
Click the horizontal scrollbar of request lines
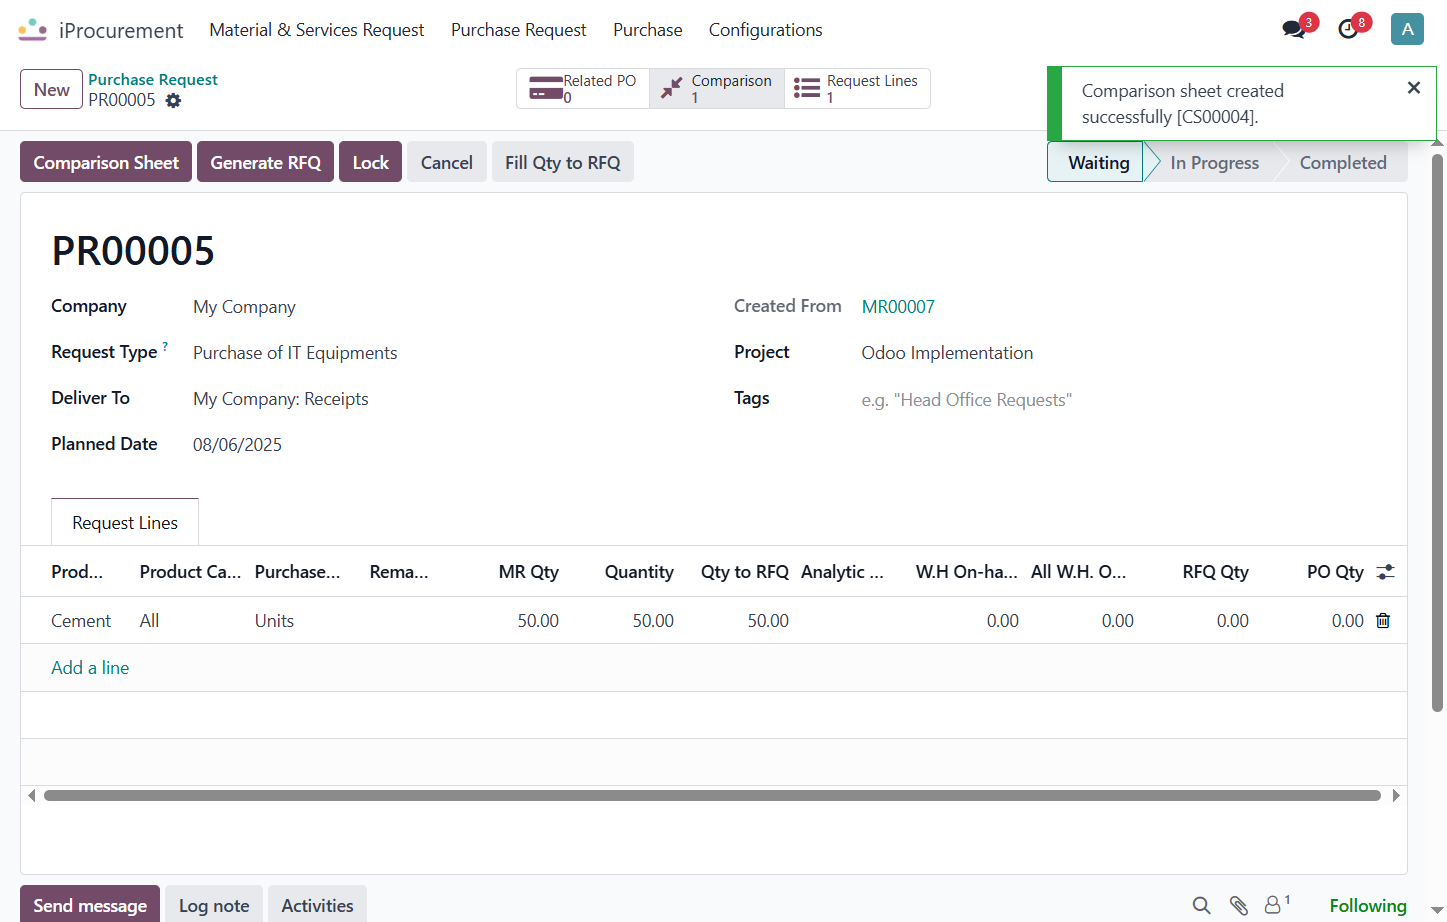[x=712, y=796]
